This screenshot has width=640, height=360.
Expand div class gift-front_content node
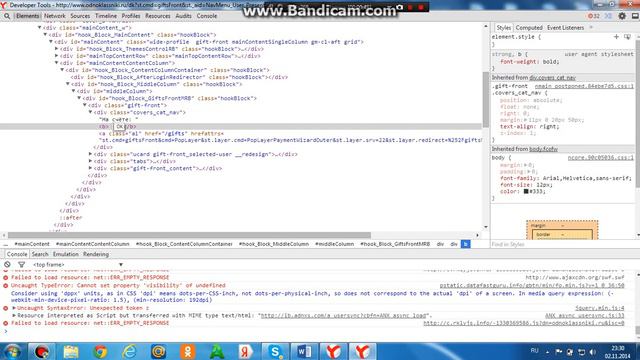point(91,168)
